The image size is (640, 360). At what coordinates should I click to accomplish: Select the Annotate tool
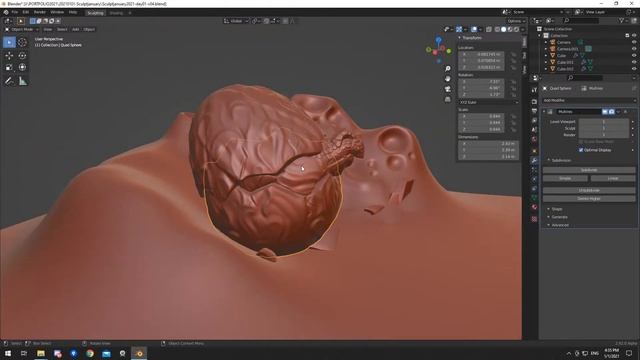pos(9,81)
